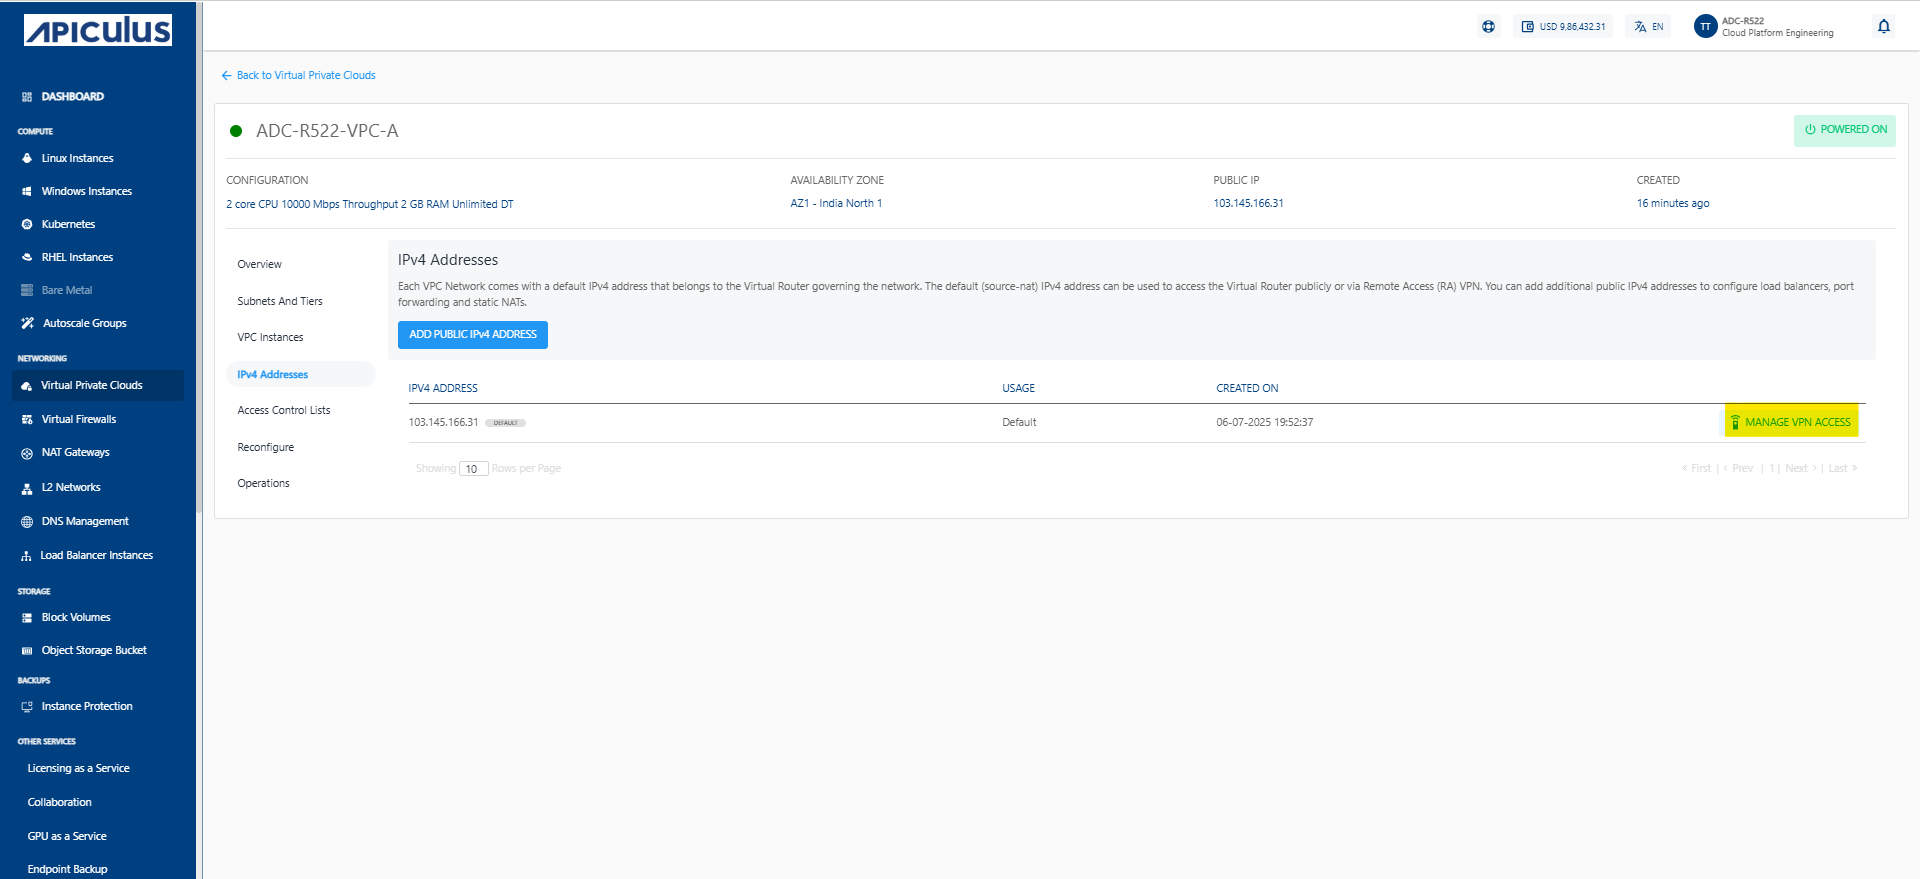
Task: Open Block Volumes in sidebar
Action: coord(76,618)
